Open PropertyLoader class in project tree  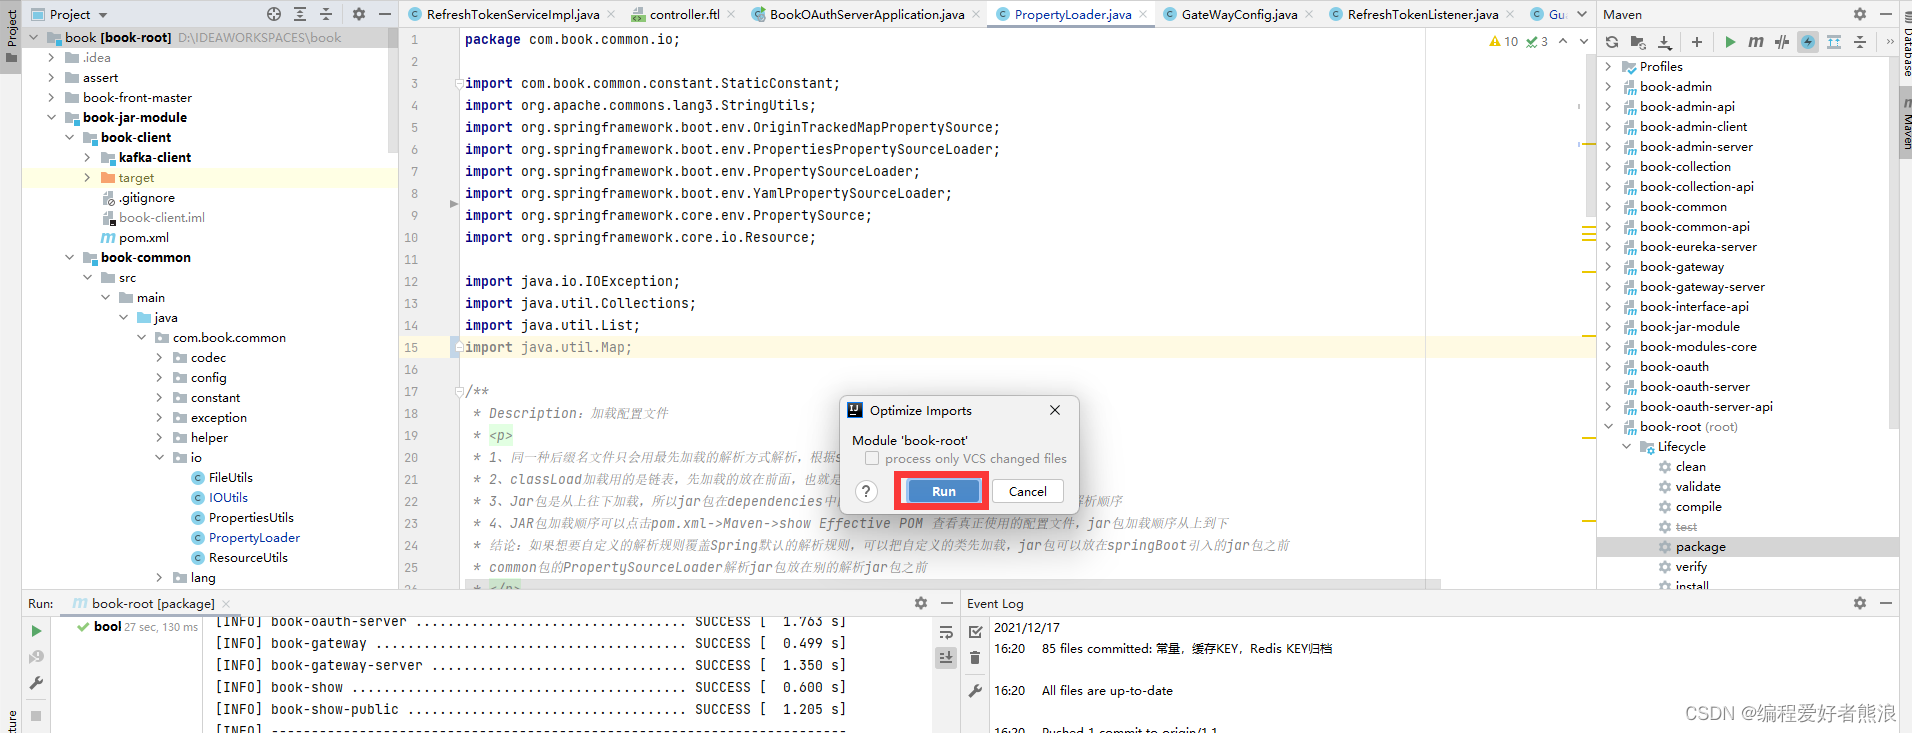coord(254,538)
